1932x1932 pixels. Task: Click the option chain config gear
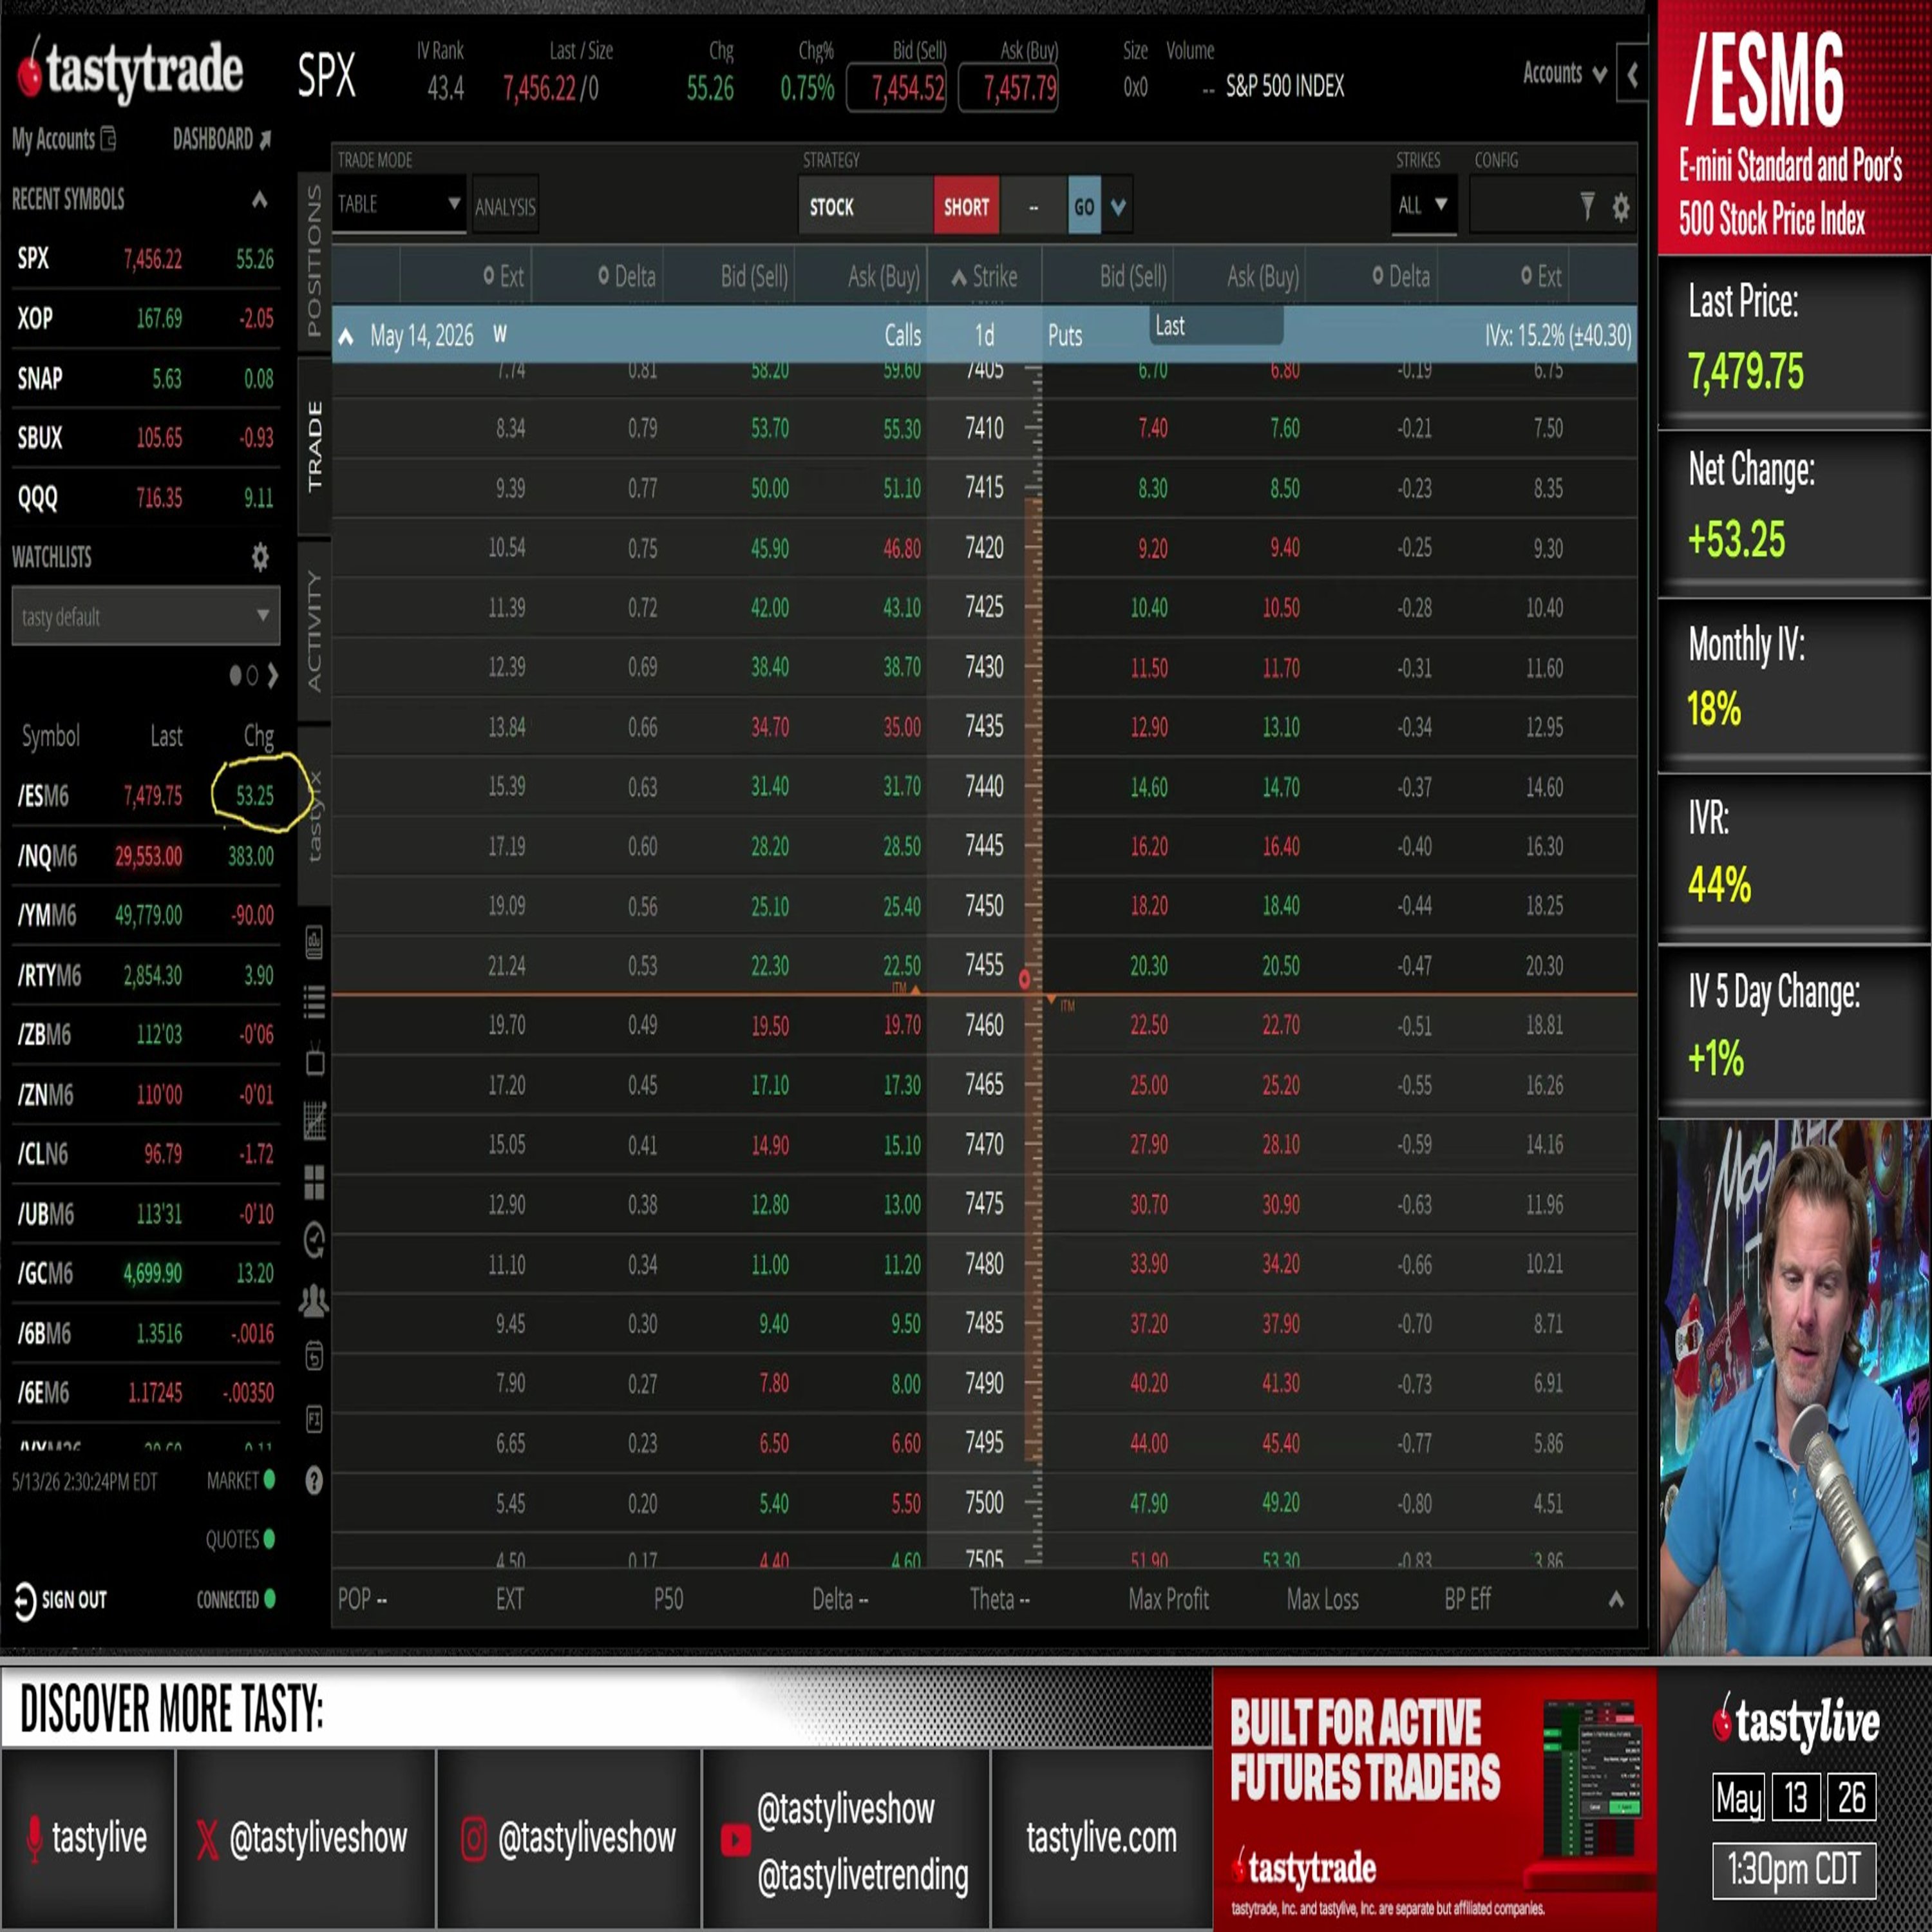tap(1621, 207)
